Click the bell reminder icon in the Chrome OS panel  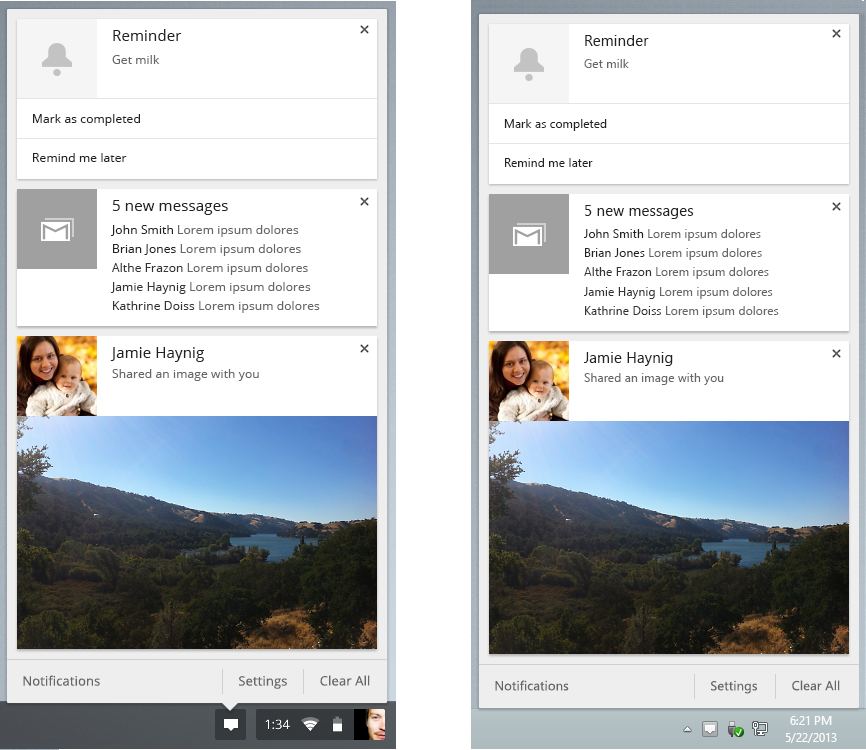57,59
